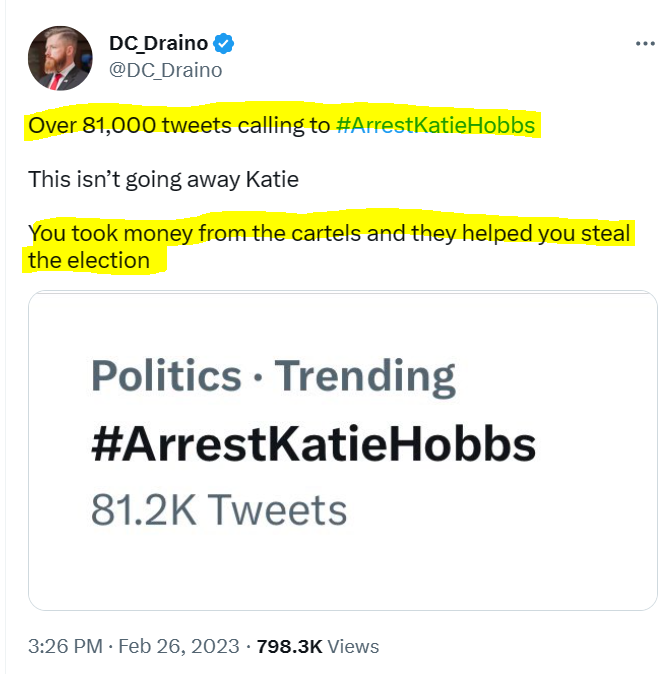The width and height of the screenshot is (671, 674).
Task: Open the three-dot more options menu
Action: 645,46
